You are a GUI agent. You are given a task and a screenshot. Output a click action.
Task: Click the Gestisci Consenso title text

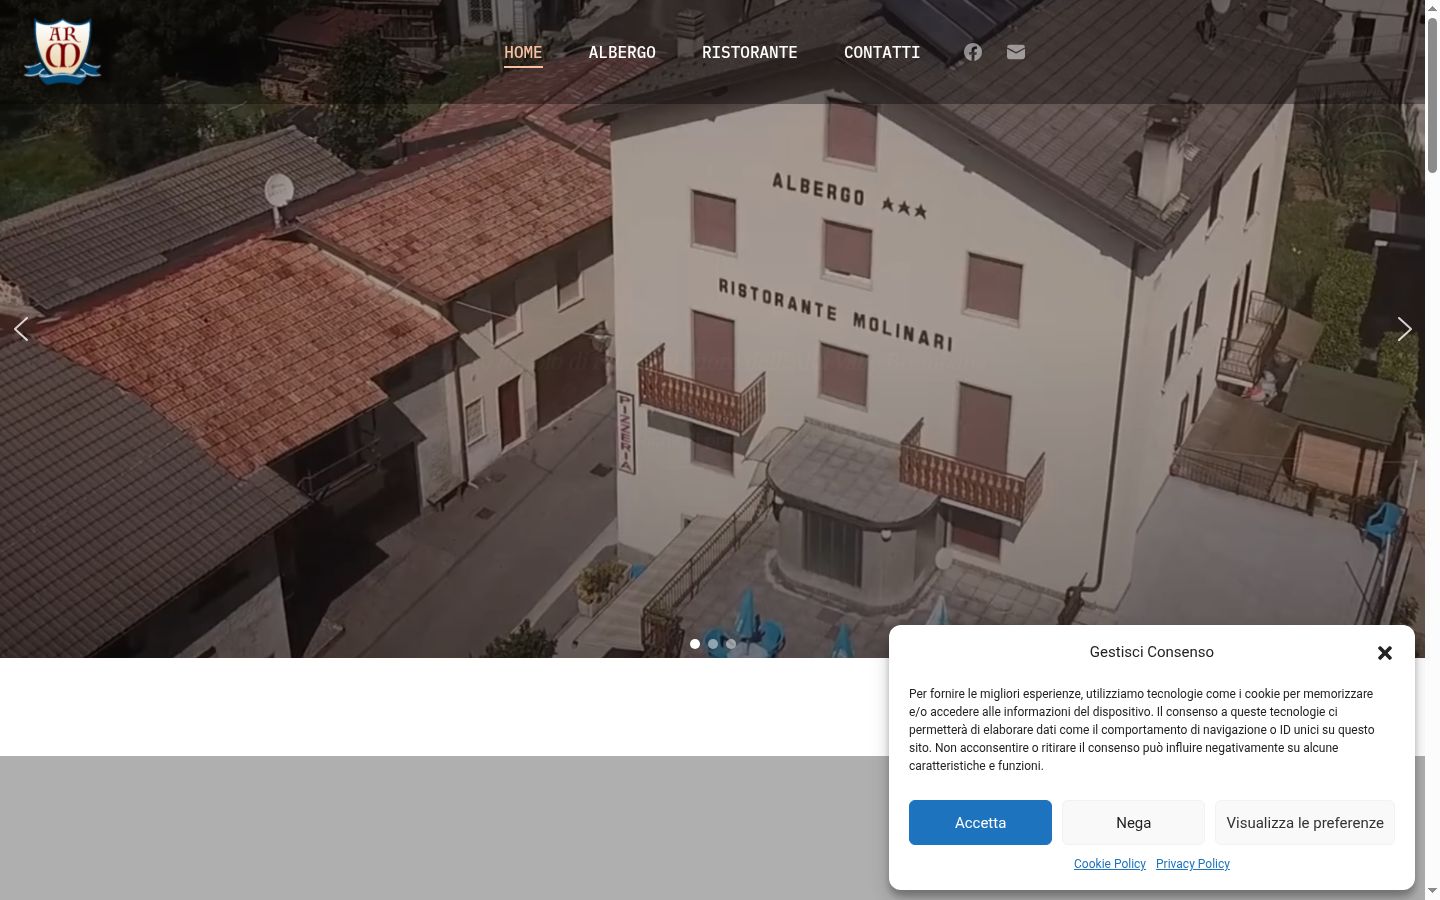[x=1152, y=652]
